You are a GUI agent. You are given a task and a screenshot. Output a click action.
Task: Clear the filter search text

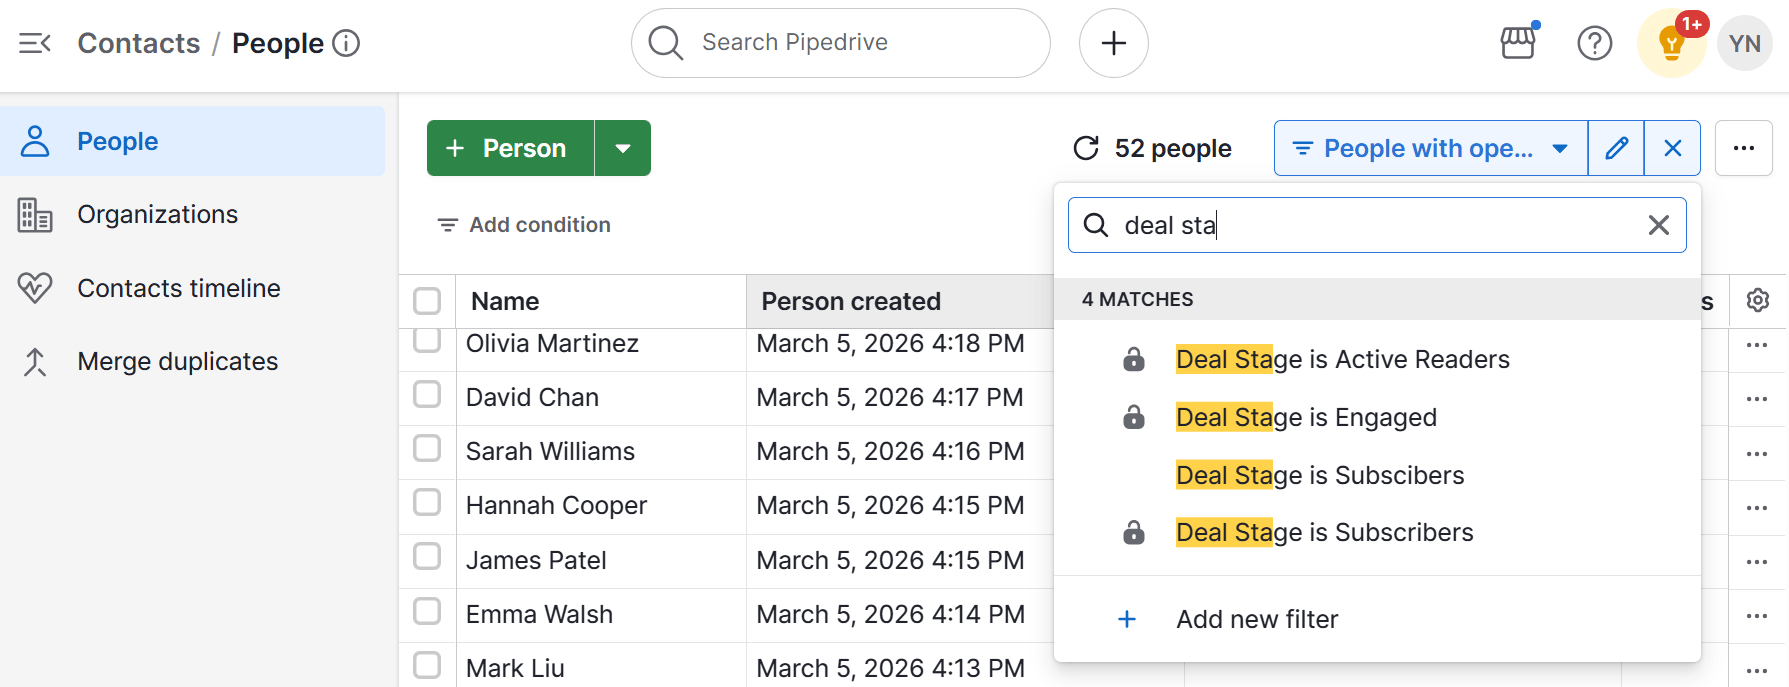tap(1659, 225)
